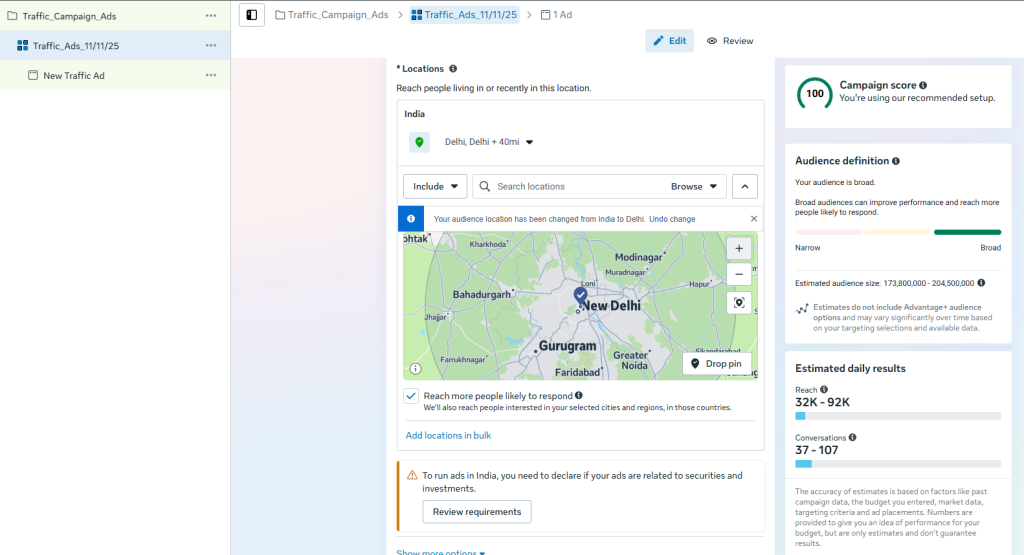
Task: Collapse the location search panel
Action: coord(745,186)
